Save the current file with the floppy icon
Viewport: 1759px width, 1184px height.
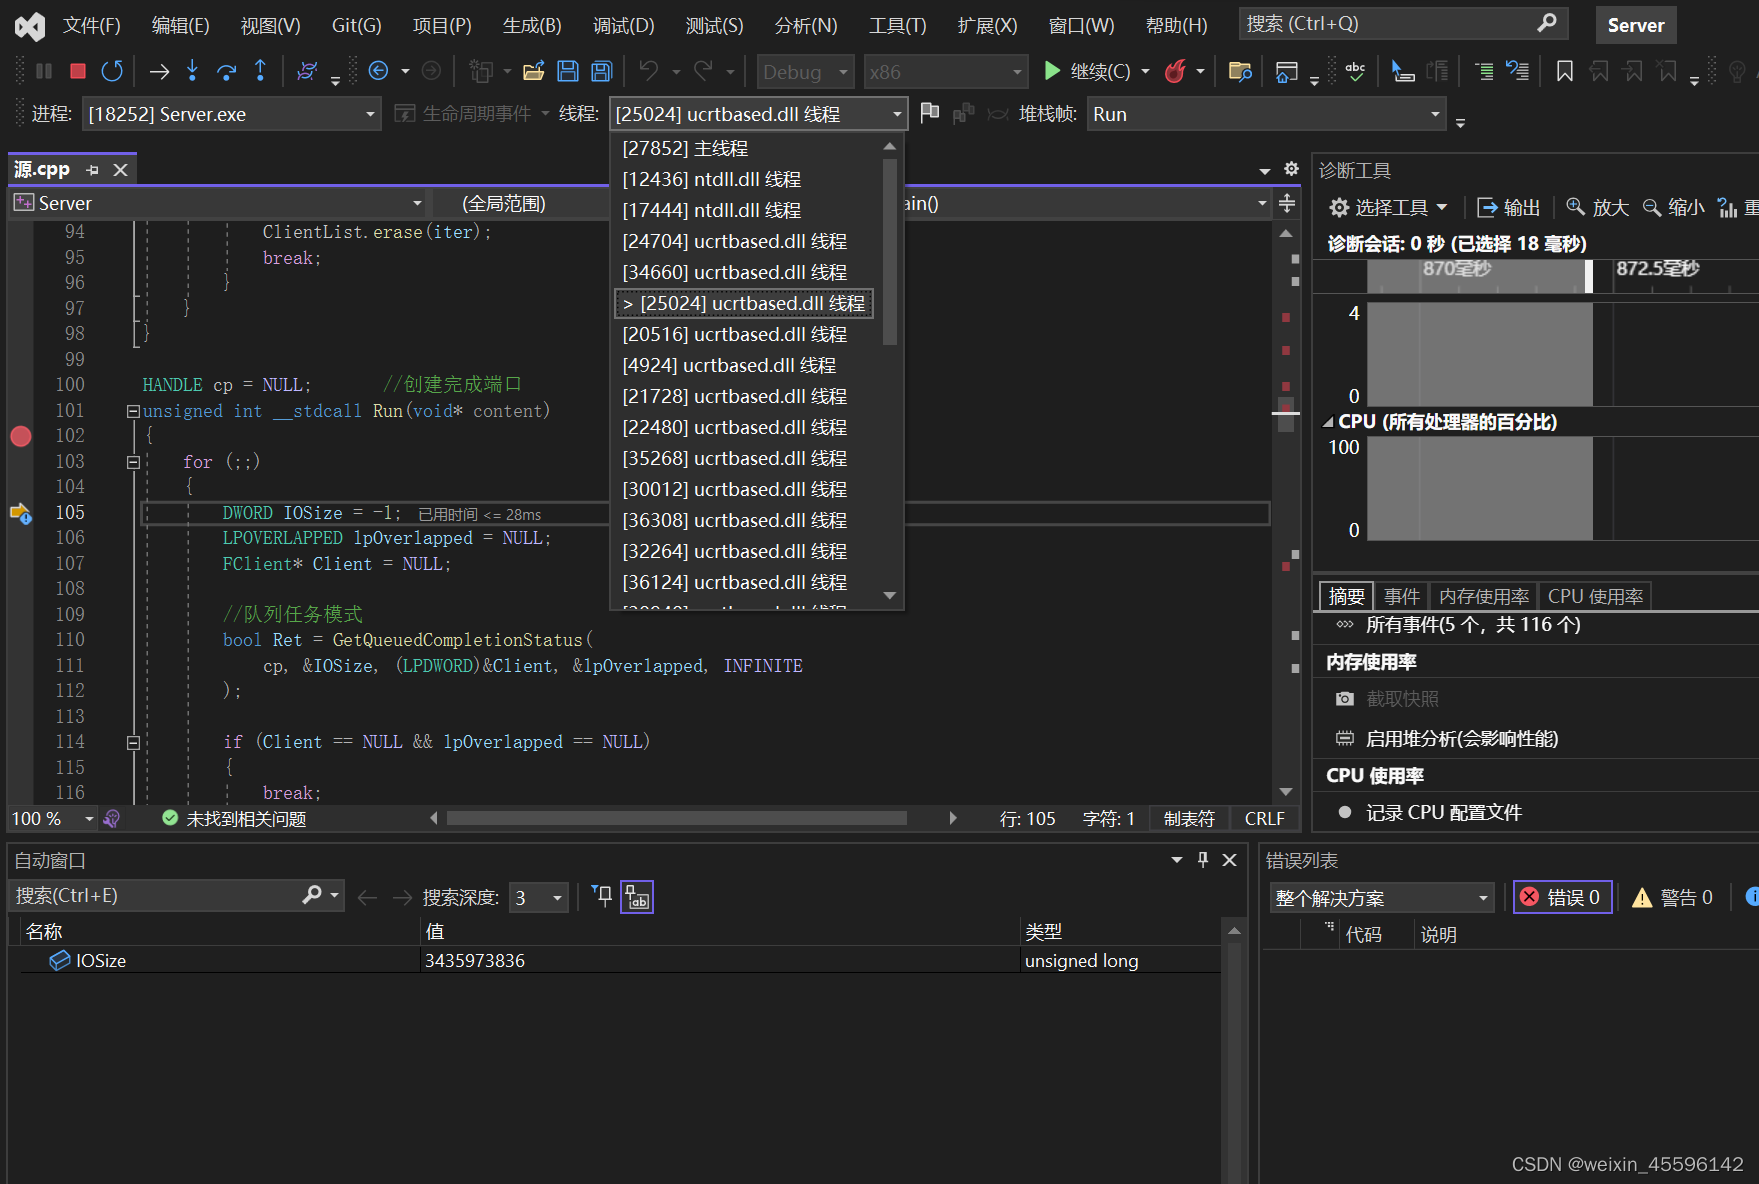[568, 71]
